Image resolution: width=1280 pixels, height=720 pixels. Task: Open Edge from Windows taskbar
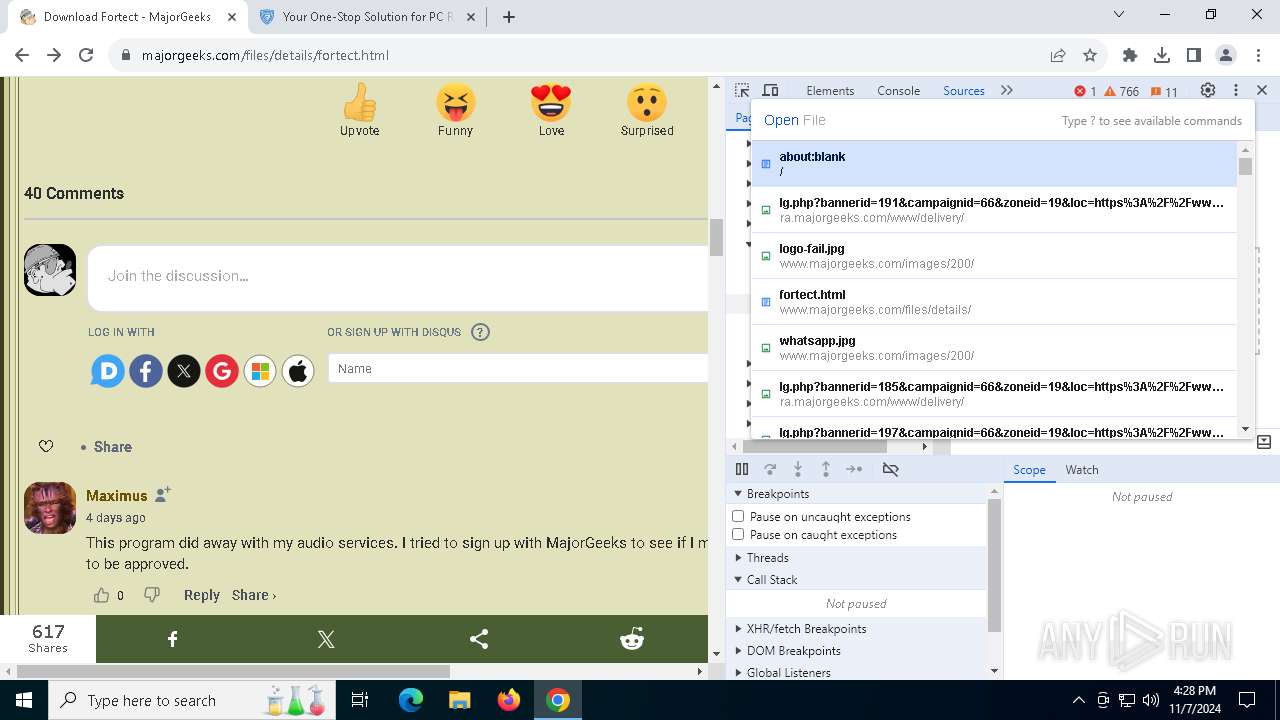pyautogui.click(x=411, y=700)
